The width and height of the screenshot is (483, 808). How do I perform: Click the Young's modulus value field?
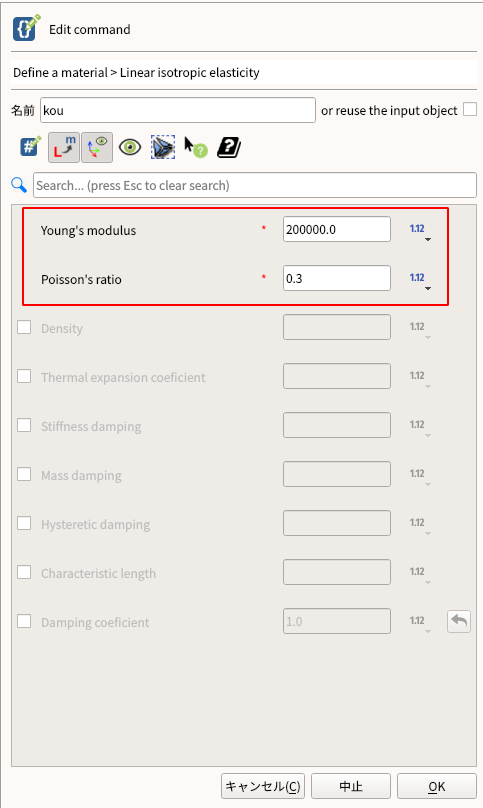coord(337,229)
